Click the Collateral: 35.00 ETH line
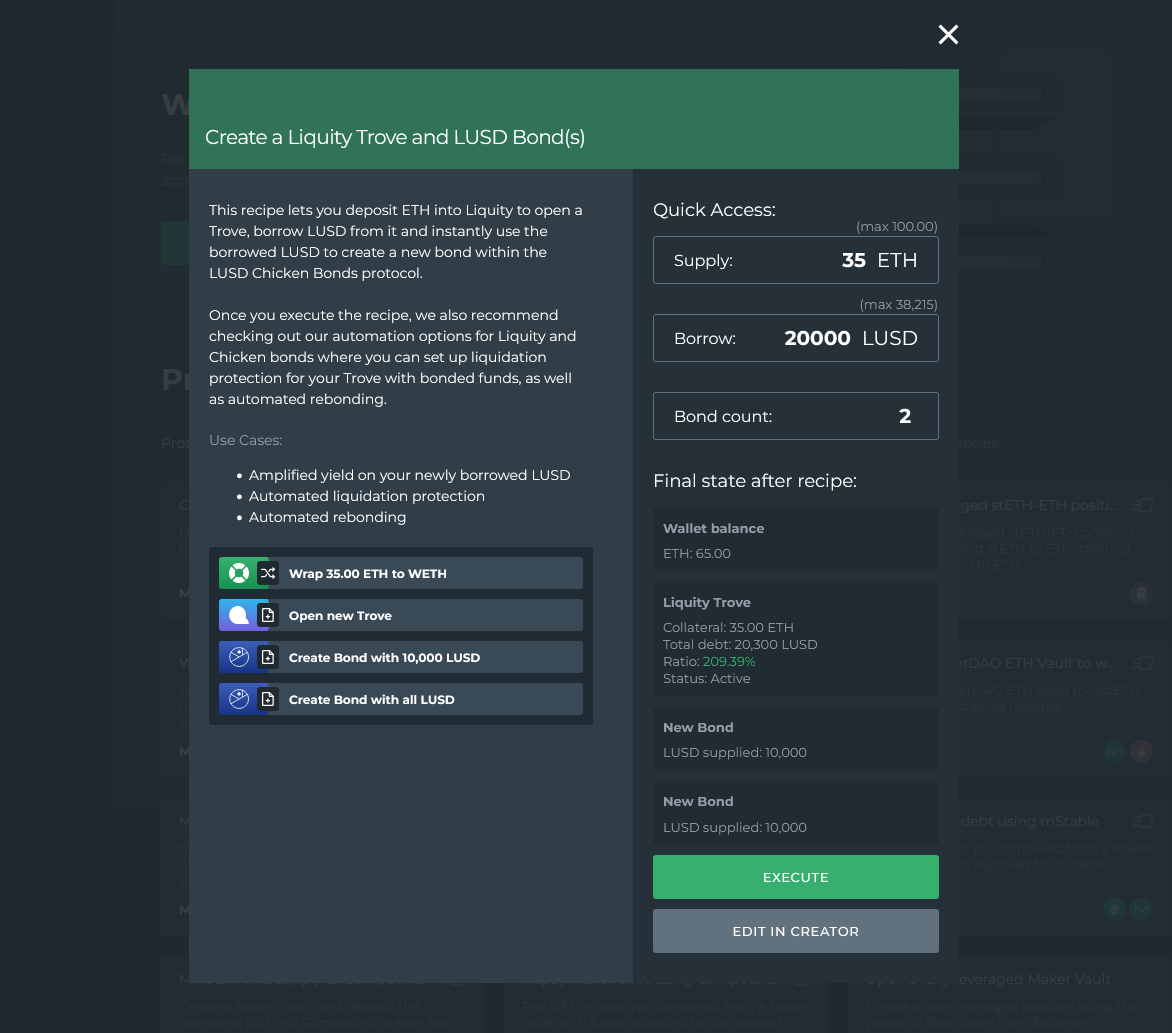Image resolution: width=1172 pixels, height=1033 pixels. [x=728, y=627]
